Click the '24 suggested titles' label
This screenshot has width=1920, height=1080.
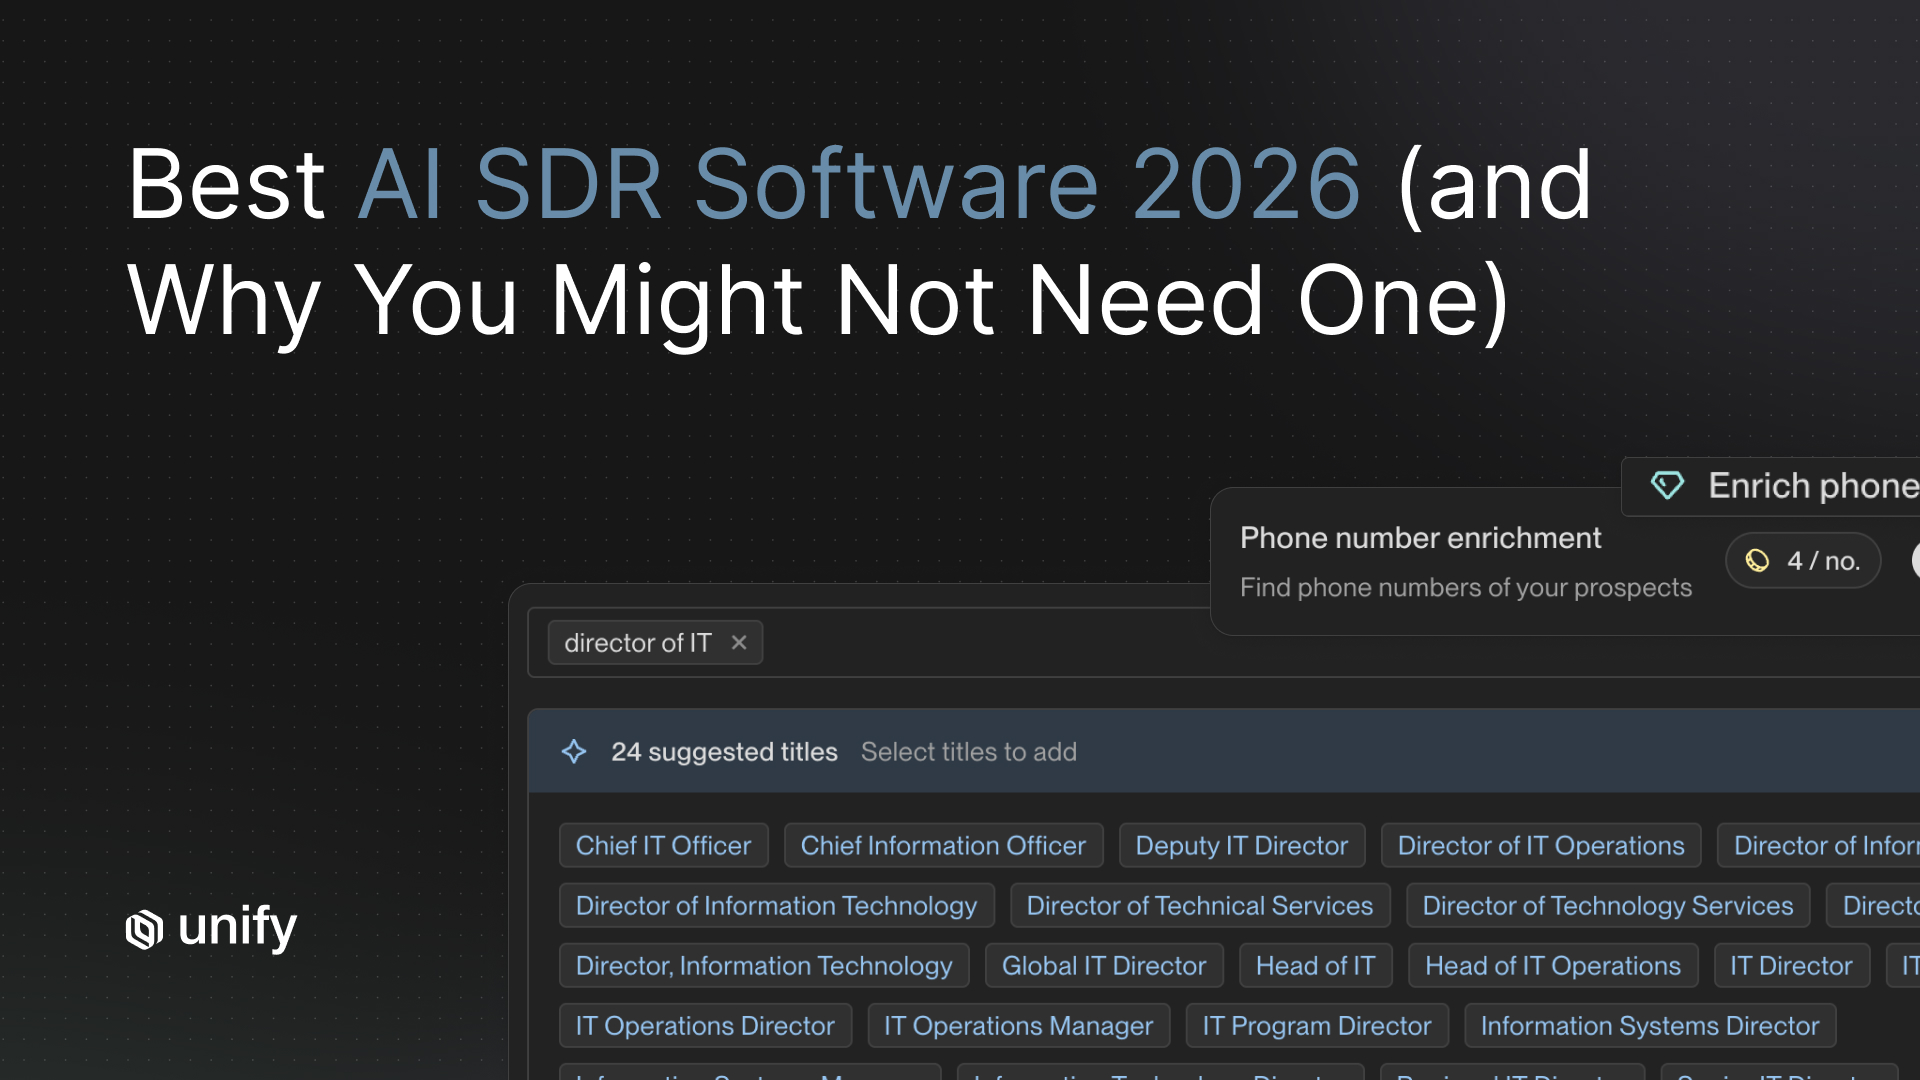(x=724, y=752)
